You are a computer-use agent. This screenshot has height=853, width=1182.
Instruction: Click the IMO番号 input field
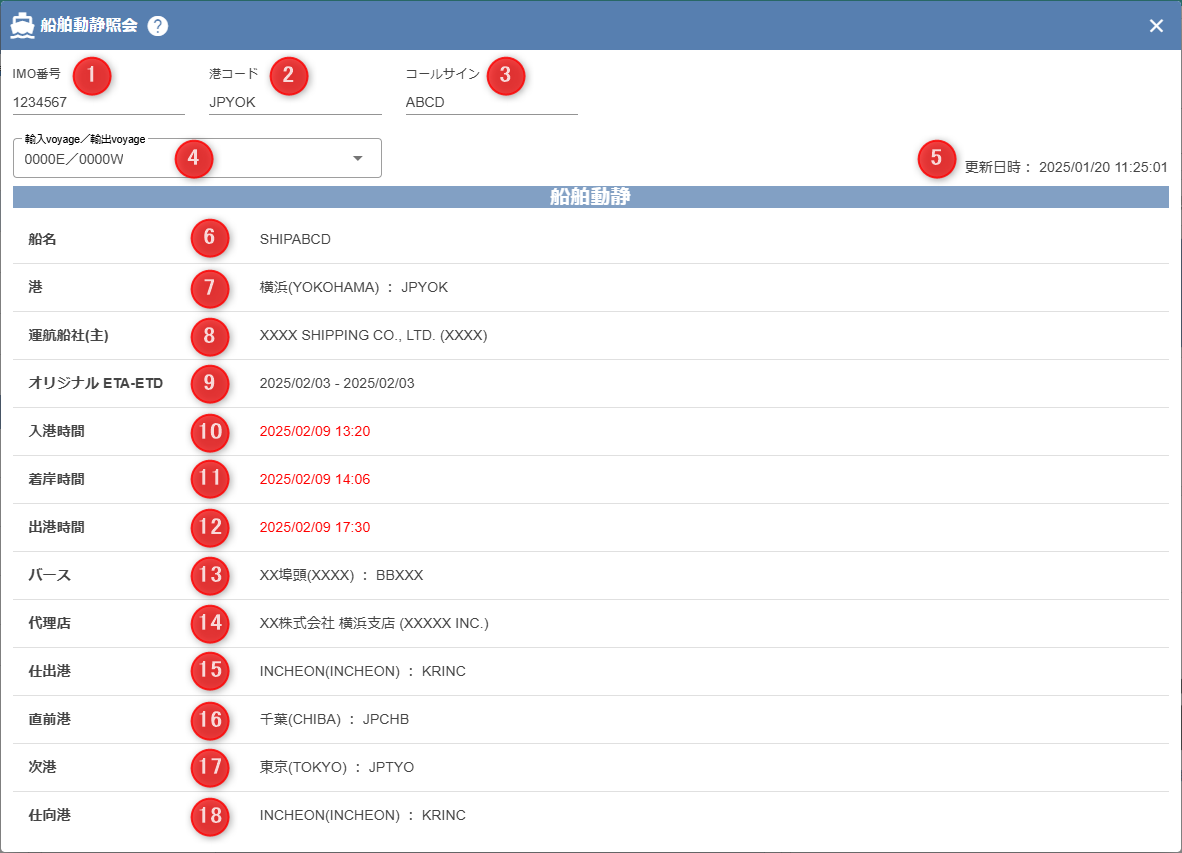(x=98, y=102)
